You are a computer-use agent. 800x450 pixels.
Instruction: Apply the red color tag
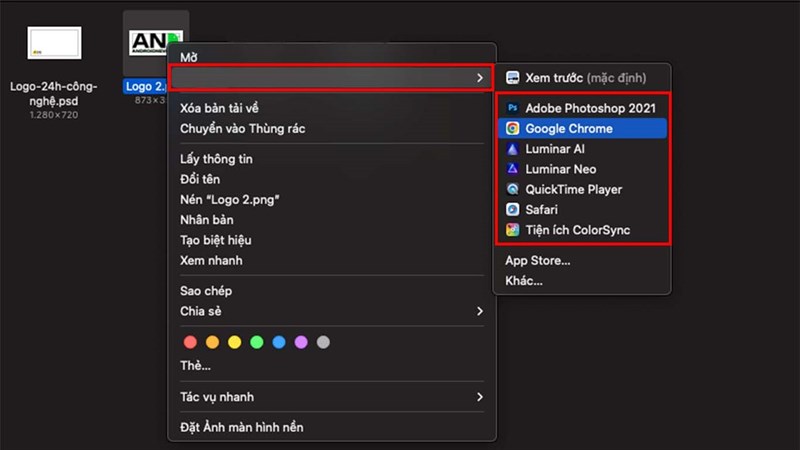191,342
